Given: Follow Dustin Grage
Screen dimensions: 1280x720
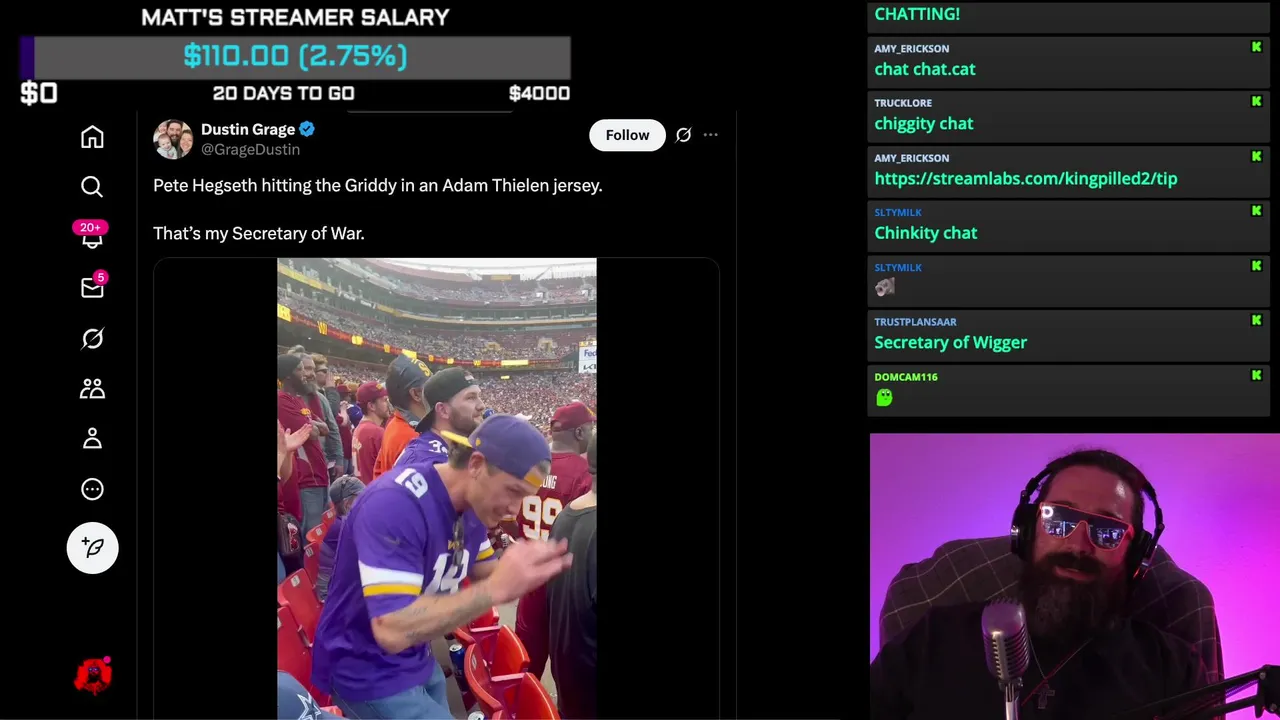Looking at the screenshot, I should 627,135.
